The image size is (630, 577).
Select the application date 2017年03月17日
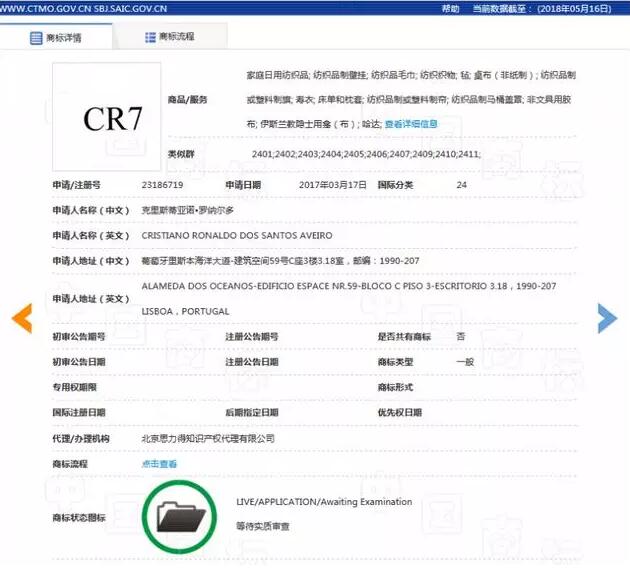(333, 185)
